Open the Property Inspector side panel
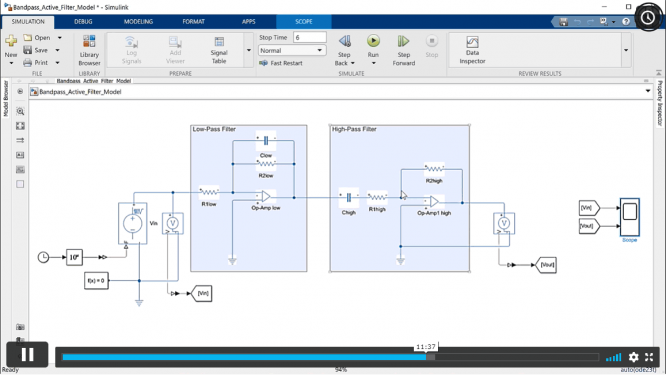This screenshot has width=666, height=375. click(660, 103)
